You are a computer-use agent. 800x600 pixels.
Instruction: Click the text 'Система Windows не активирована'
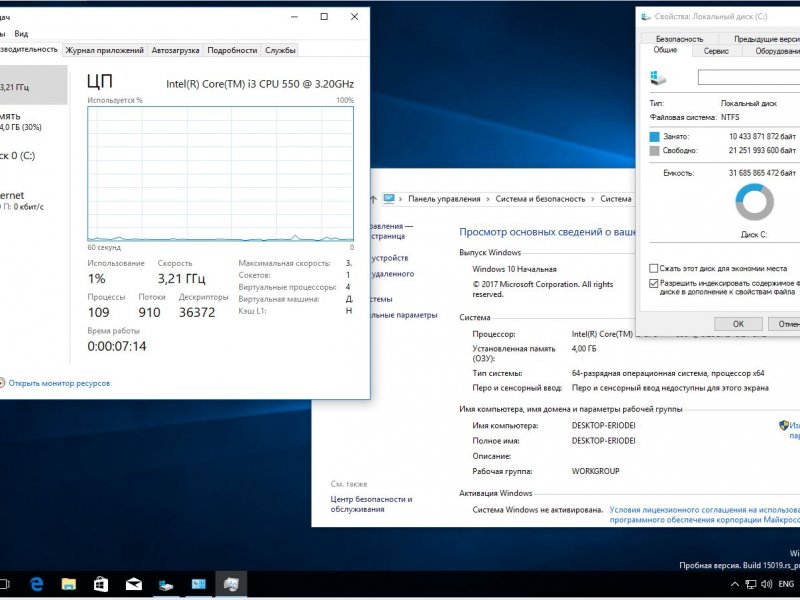(538, 510)
